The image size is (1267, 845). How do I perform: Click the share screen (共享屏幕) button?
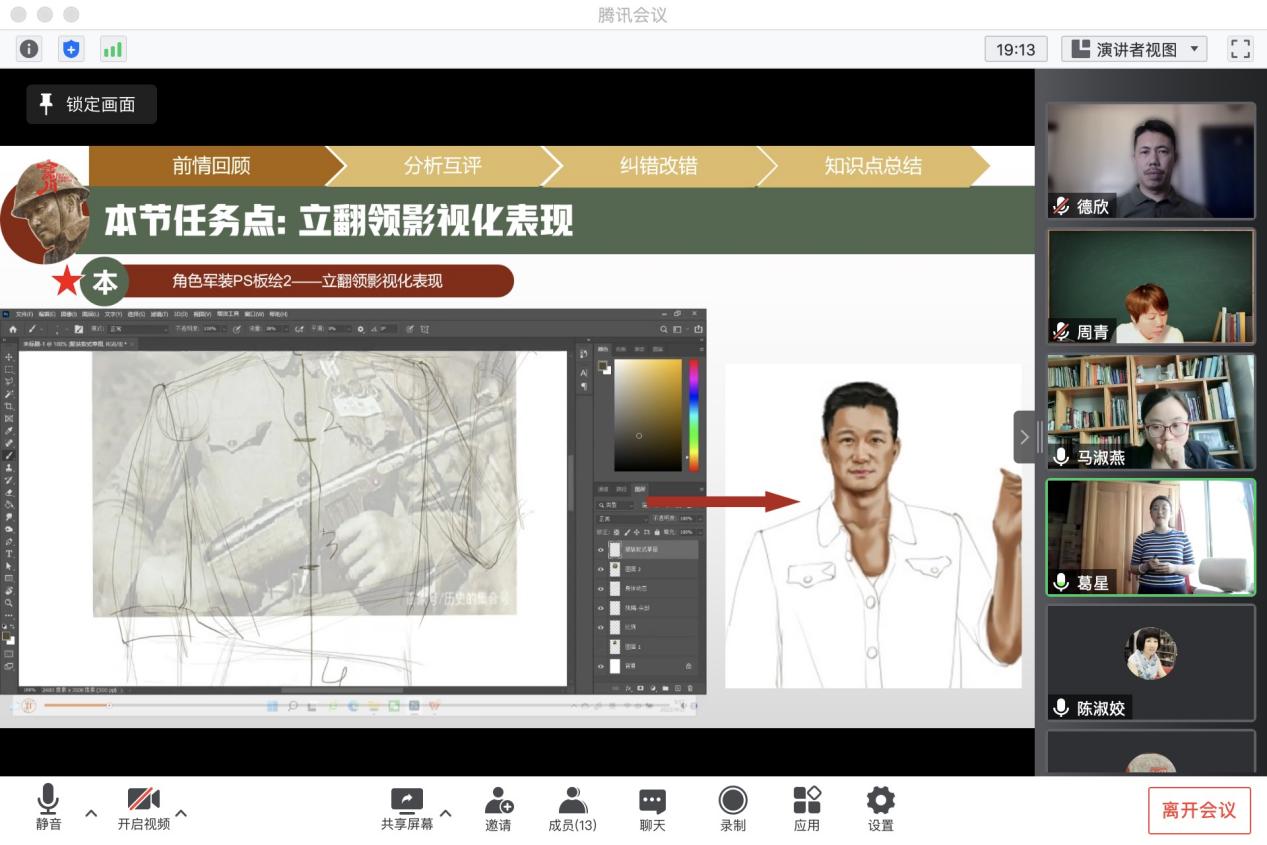(407, 808)
